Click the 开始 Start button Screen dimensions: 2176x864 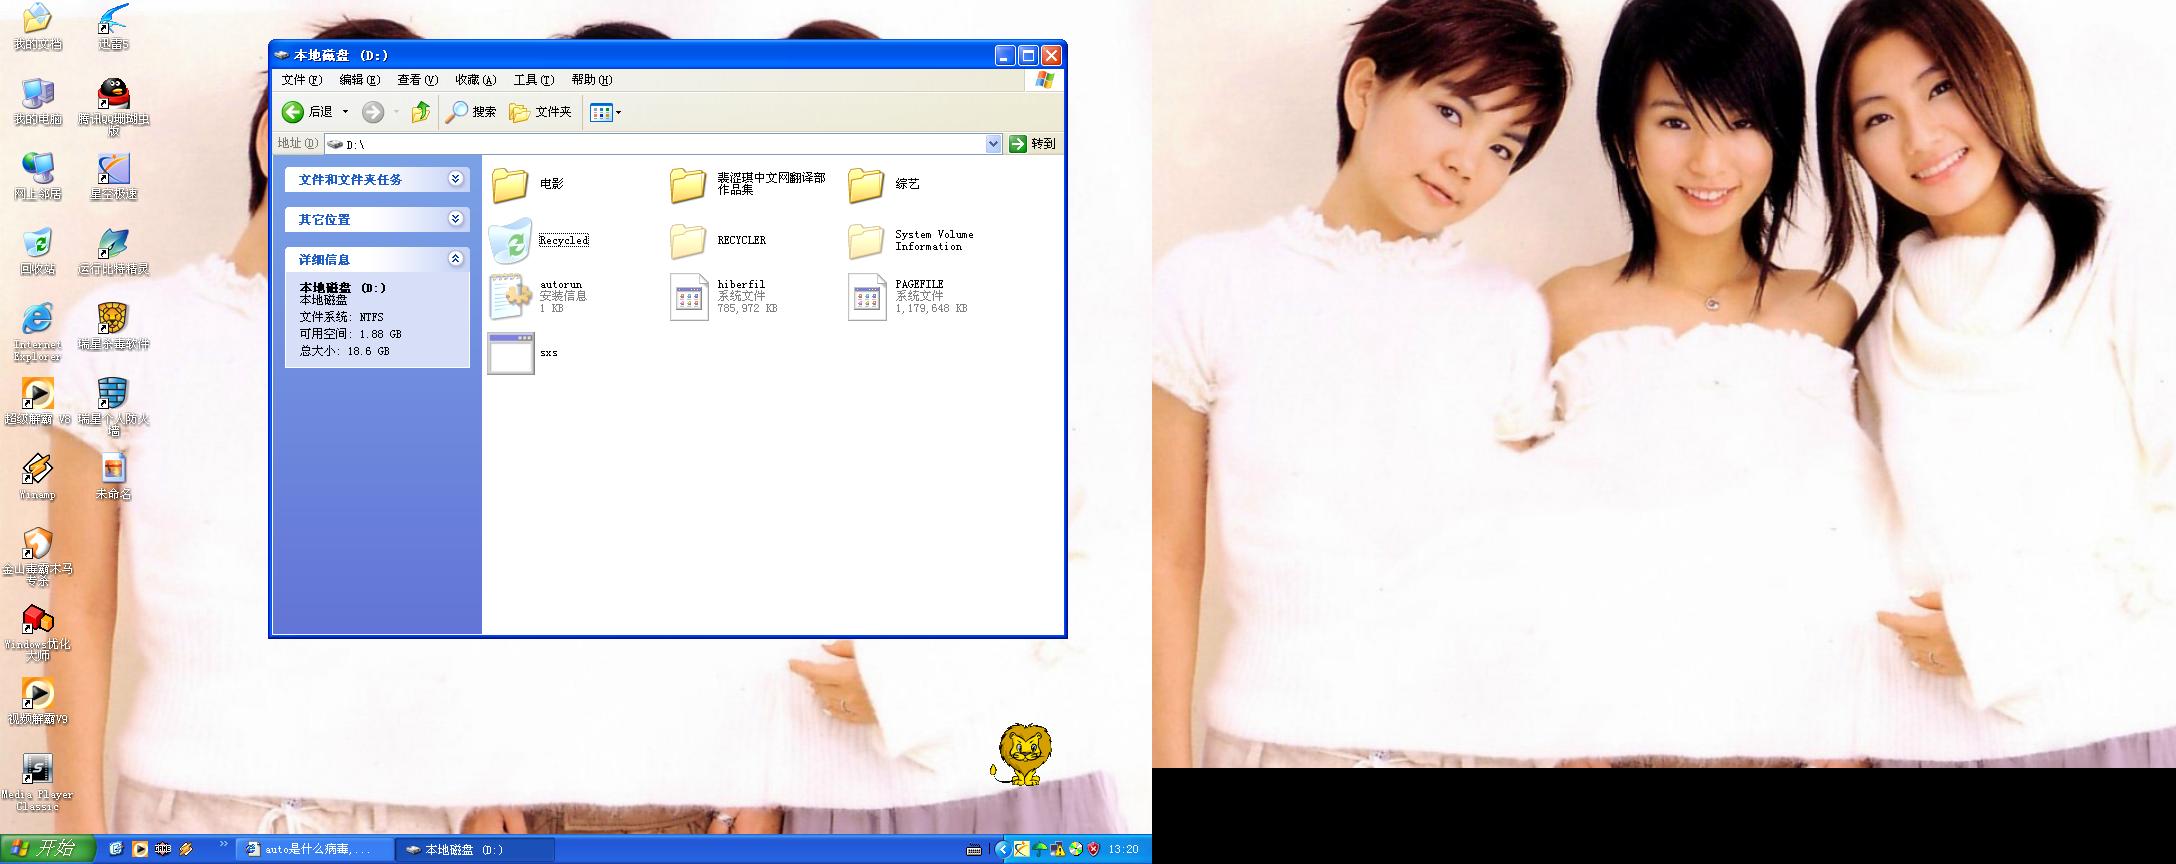pos(47,849)
